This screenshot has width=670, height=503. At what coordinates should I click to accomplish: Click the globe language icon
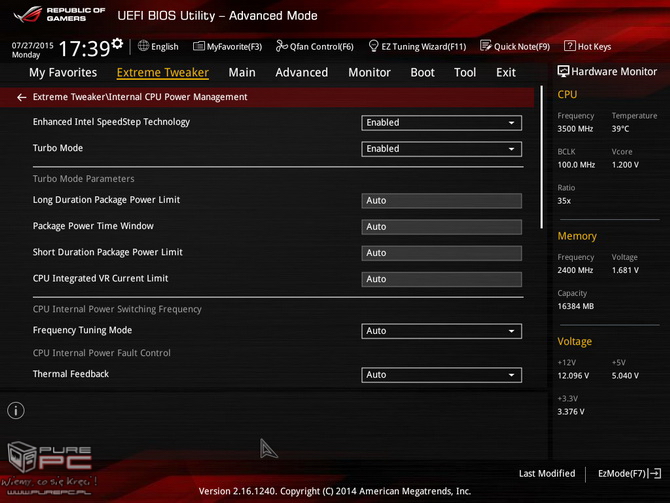(x=143, y=46)
